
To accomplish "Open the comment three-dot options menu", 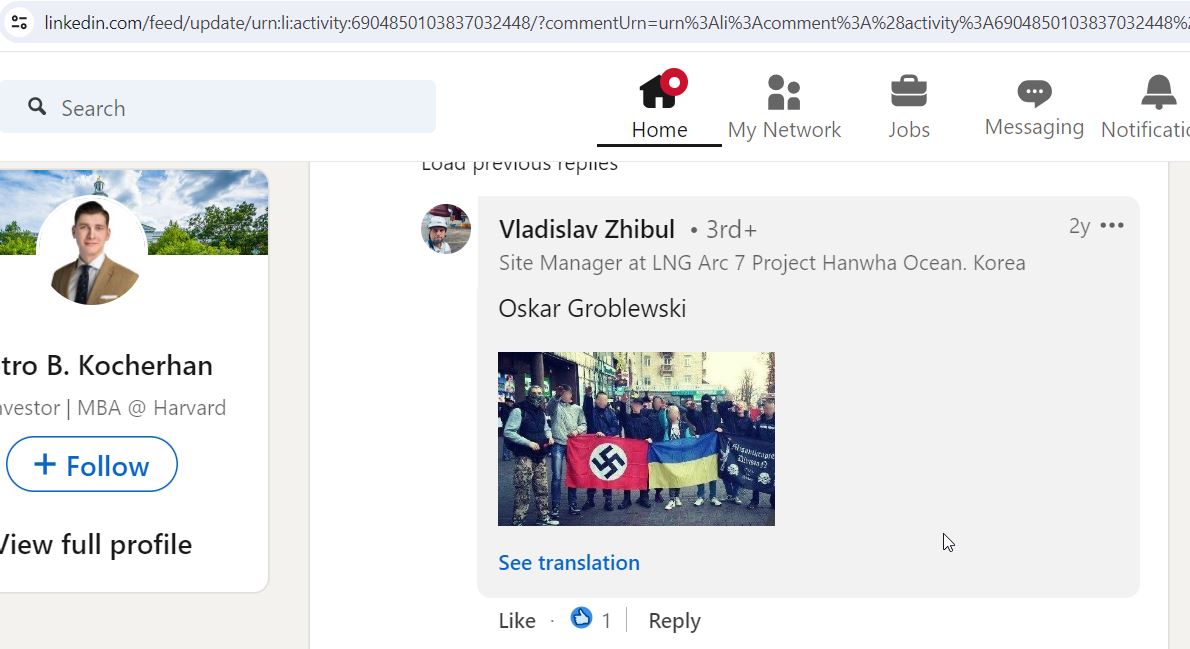I will tap(1112, 225).
